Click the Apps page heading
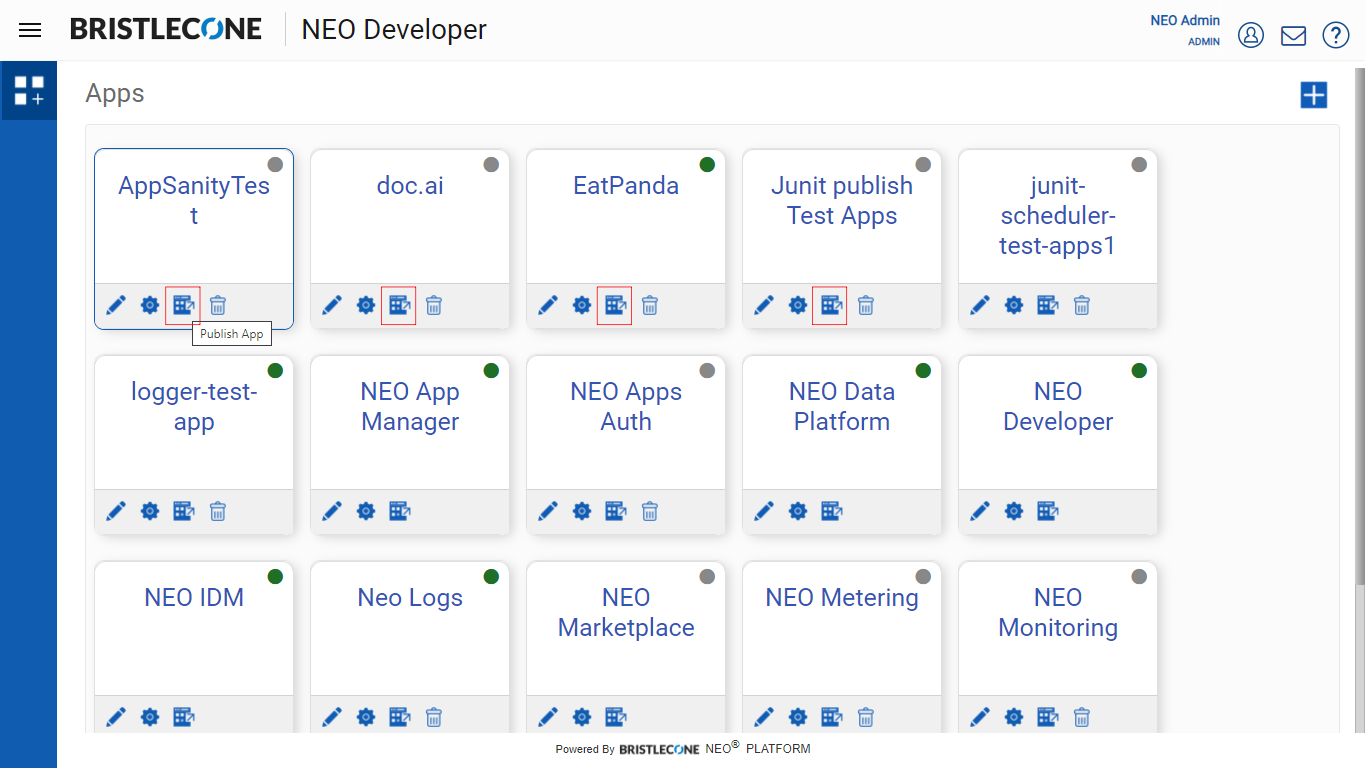The width and height of the screenshot is (1366, 768). pyautogui.click(x=115, y=93)
